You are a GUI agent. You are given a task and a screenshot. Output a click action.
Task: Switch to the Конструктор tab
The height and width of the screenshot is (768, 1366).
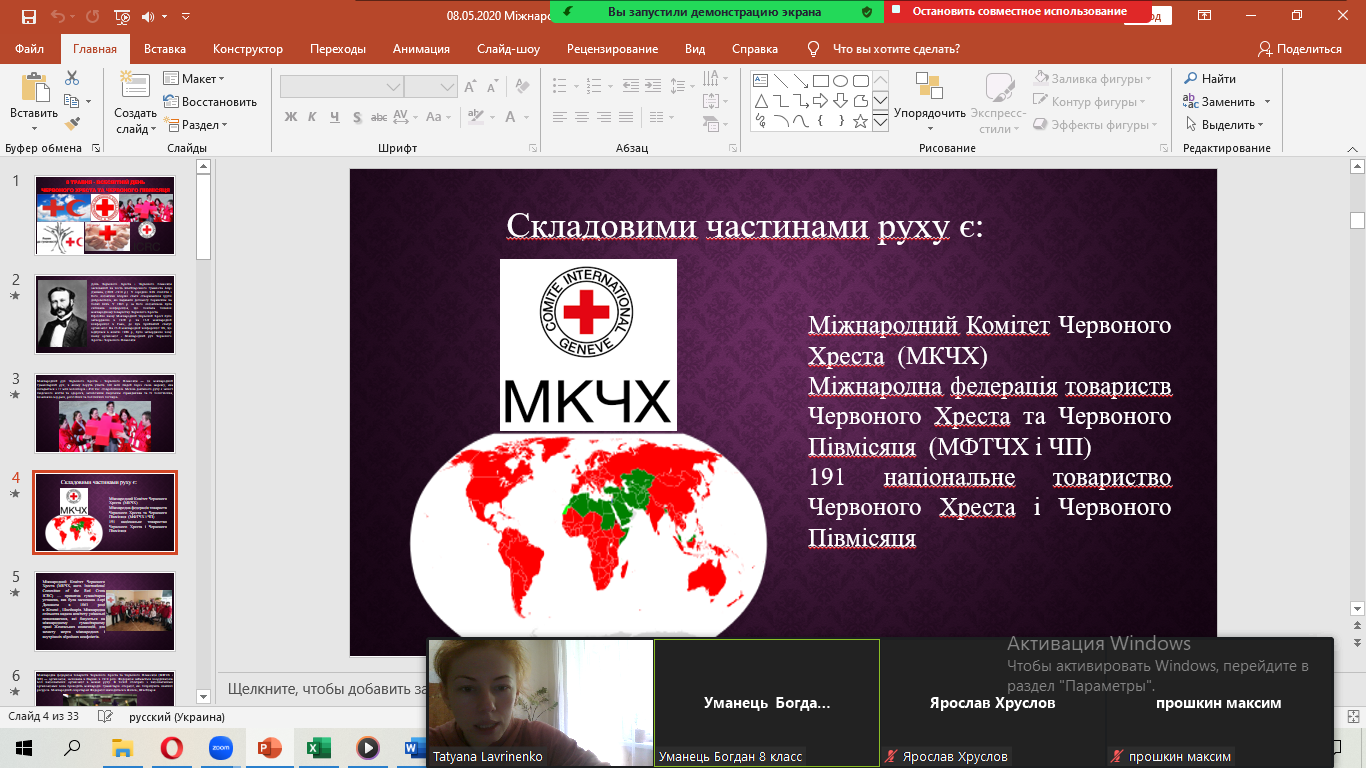pos(248,49)
